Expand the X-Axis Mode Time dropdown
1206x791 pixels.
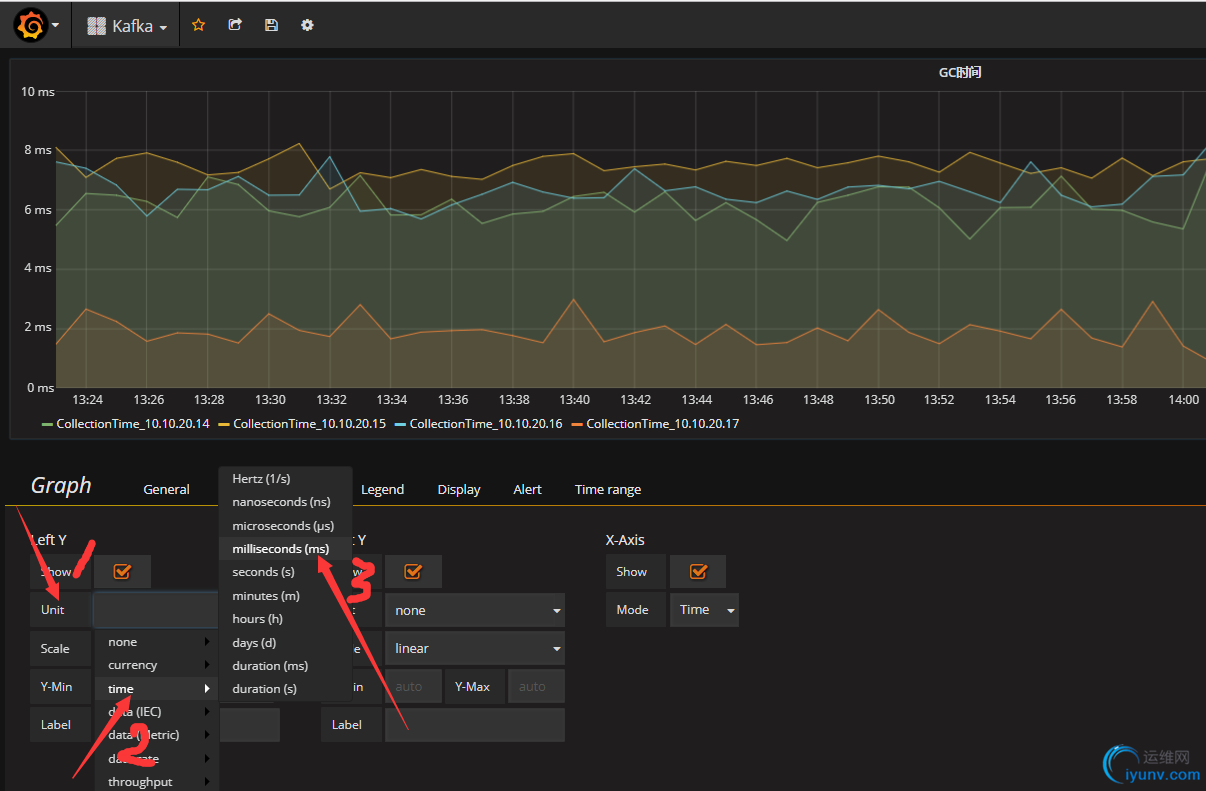(x=705, y=610)
